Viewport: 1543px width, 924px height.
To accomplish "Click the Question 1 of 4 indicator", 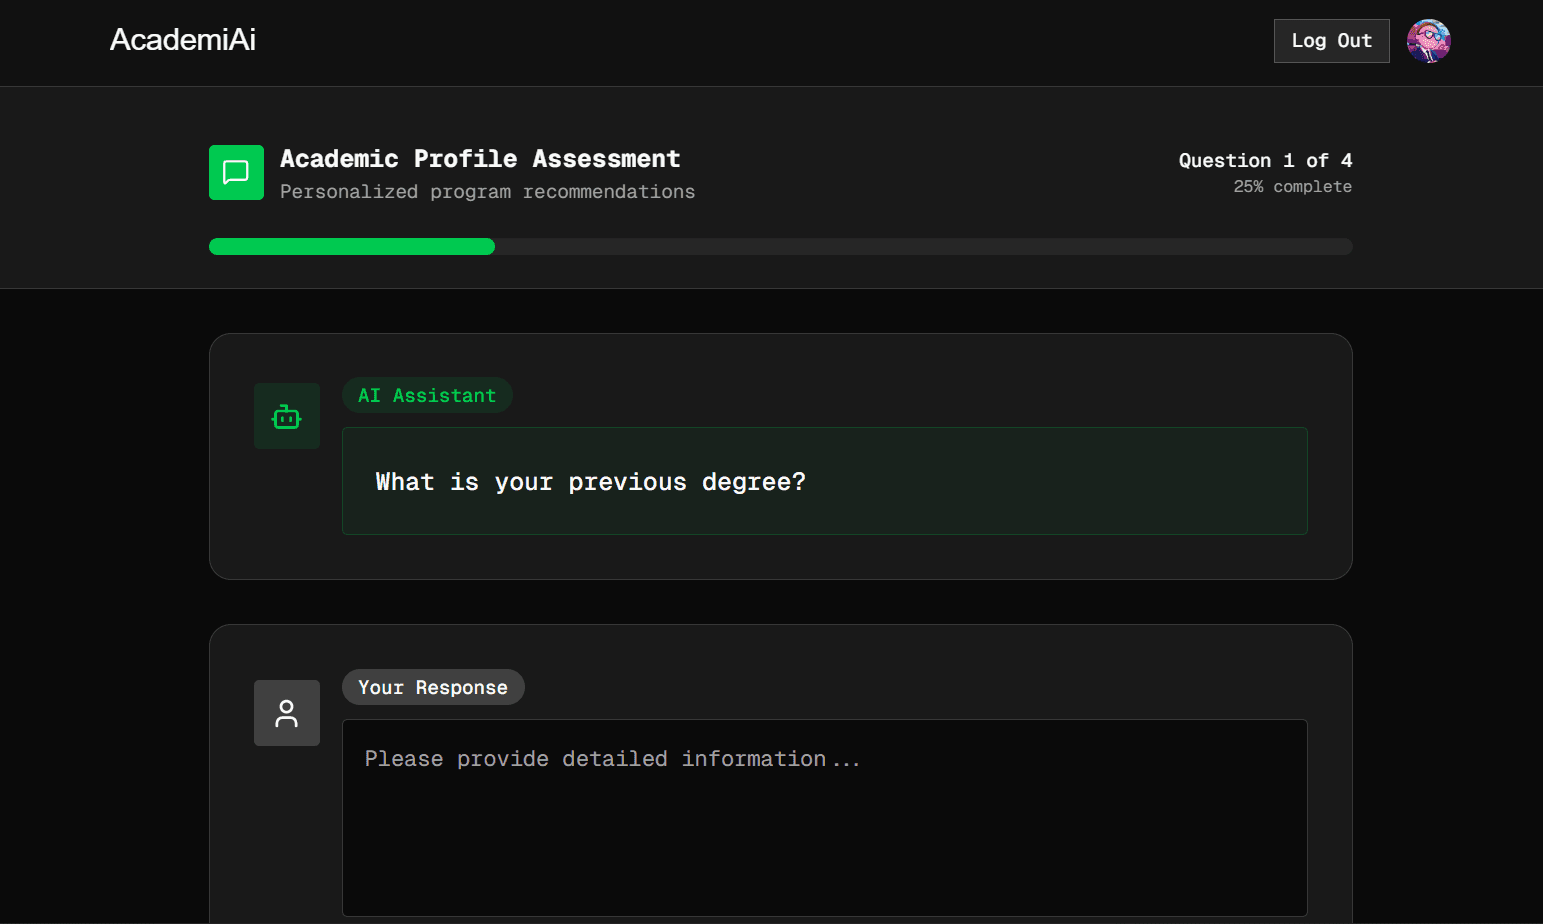I will pyautogui.click(x=1264, y=161).
